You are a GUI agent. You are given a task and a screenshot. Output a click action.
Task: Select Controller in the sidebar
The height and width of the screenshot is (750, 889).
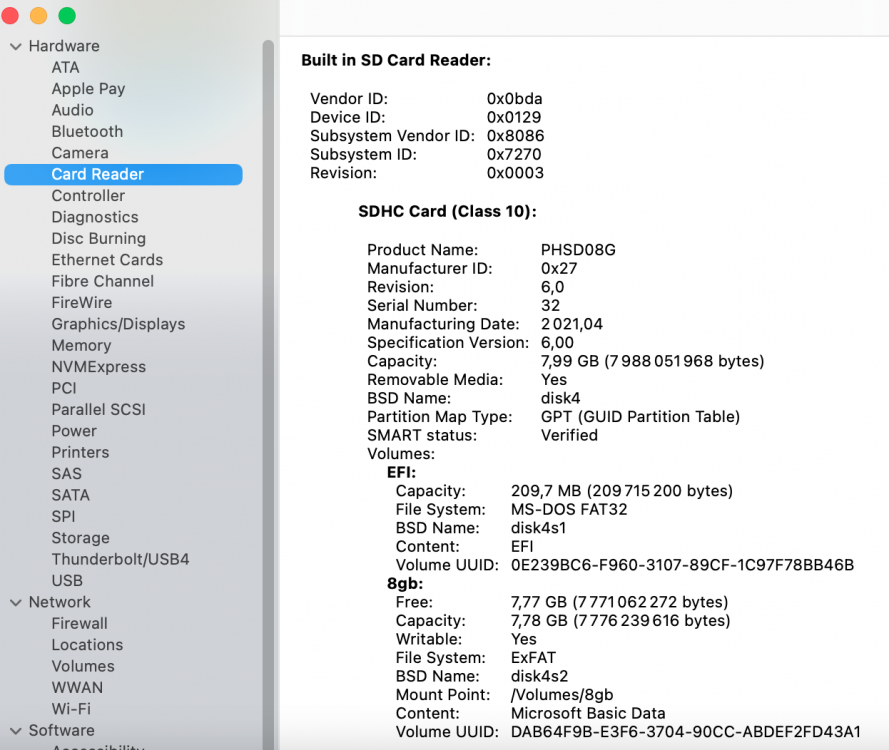click(88, 196)
